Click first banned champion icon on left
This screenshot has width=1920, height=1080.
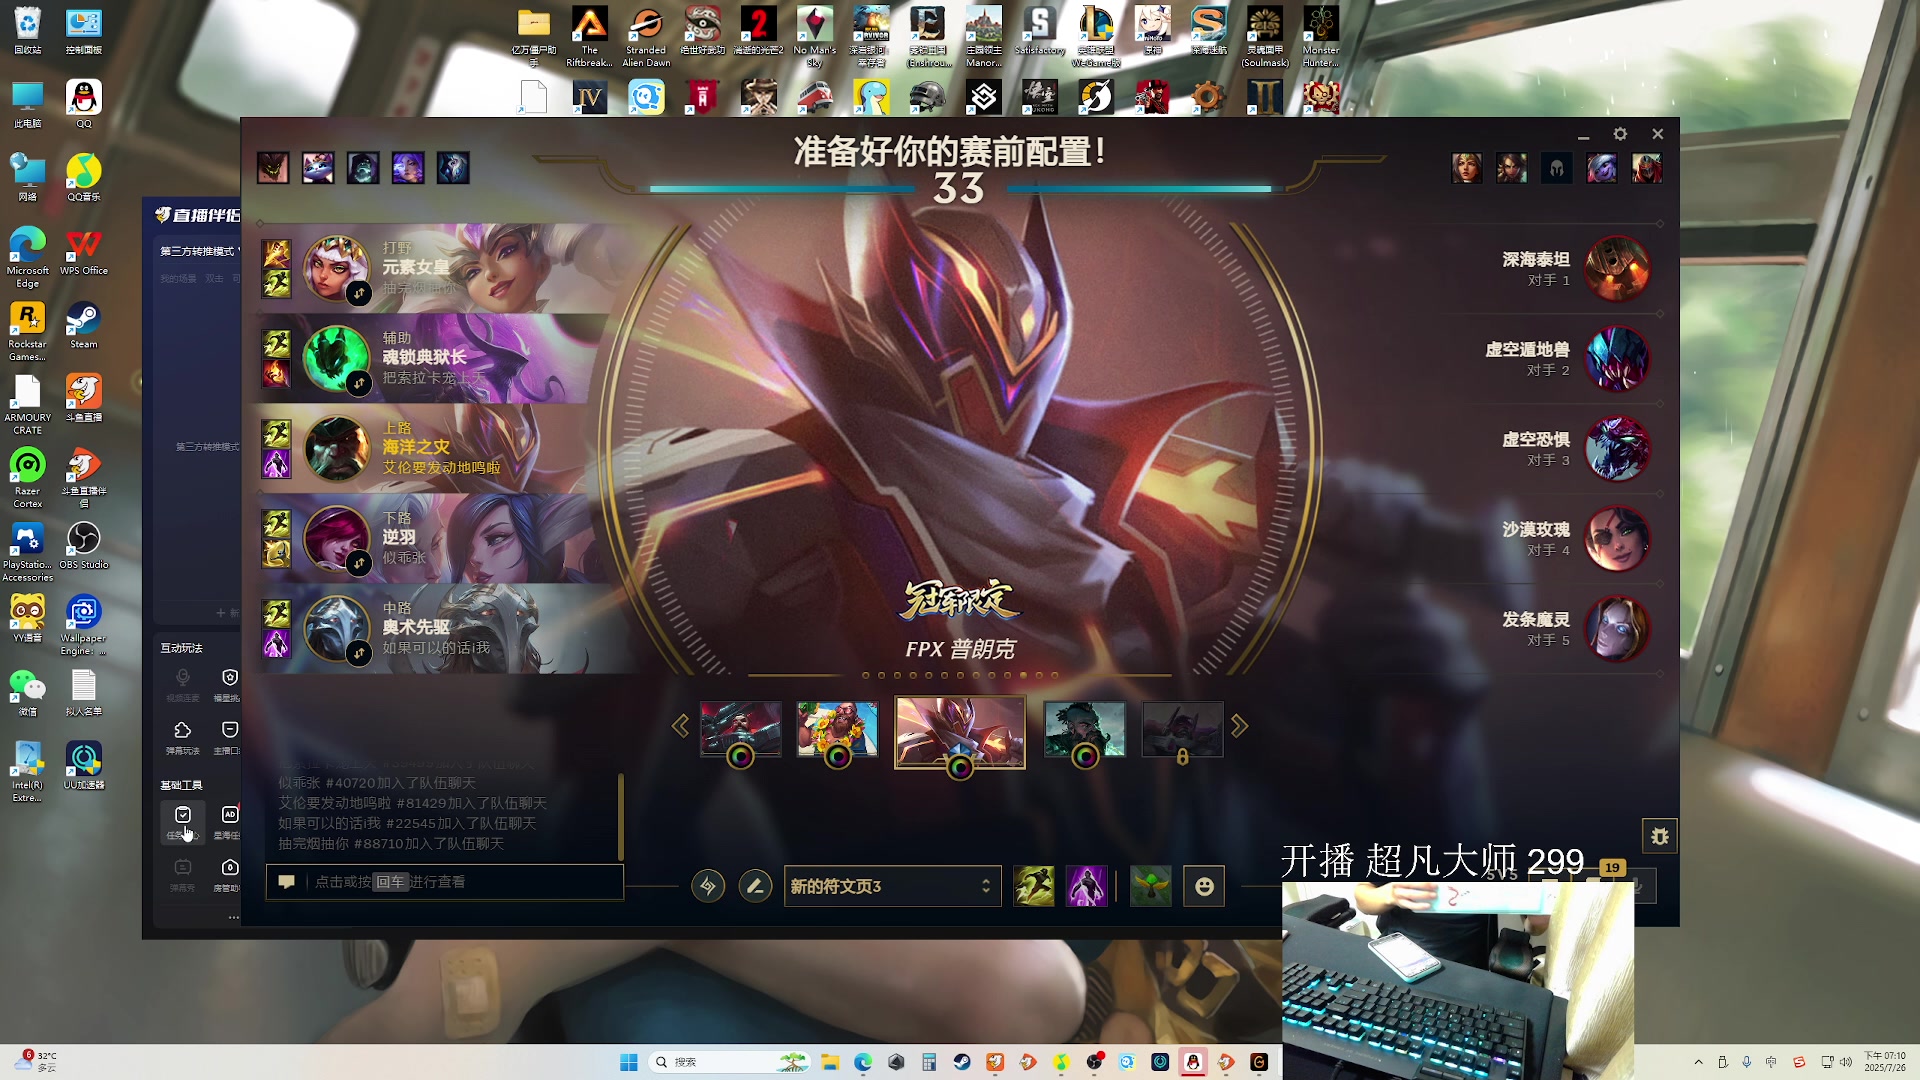[273, 168]
